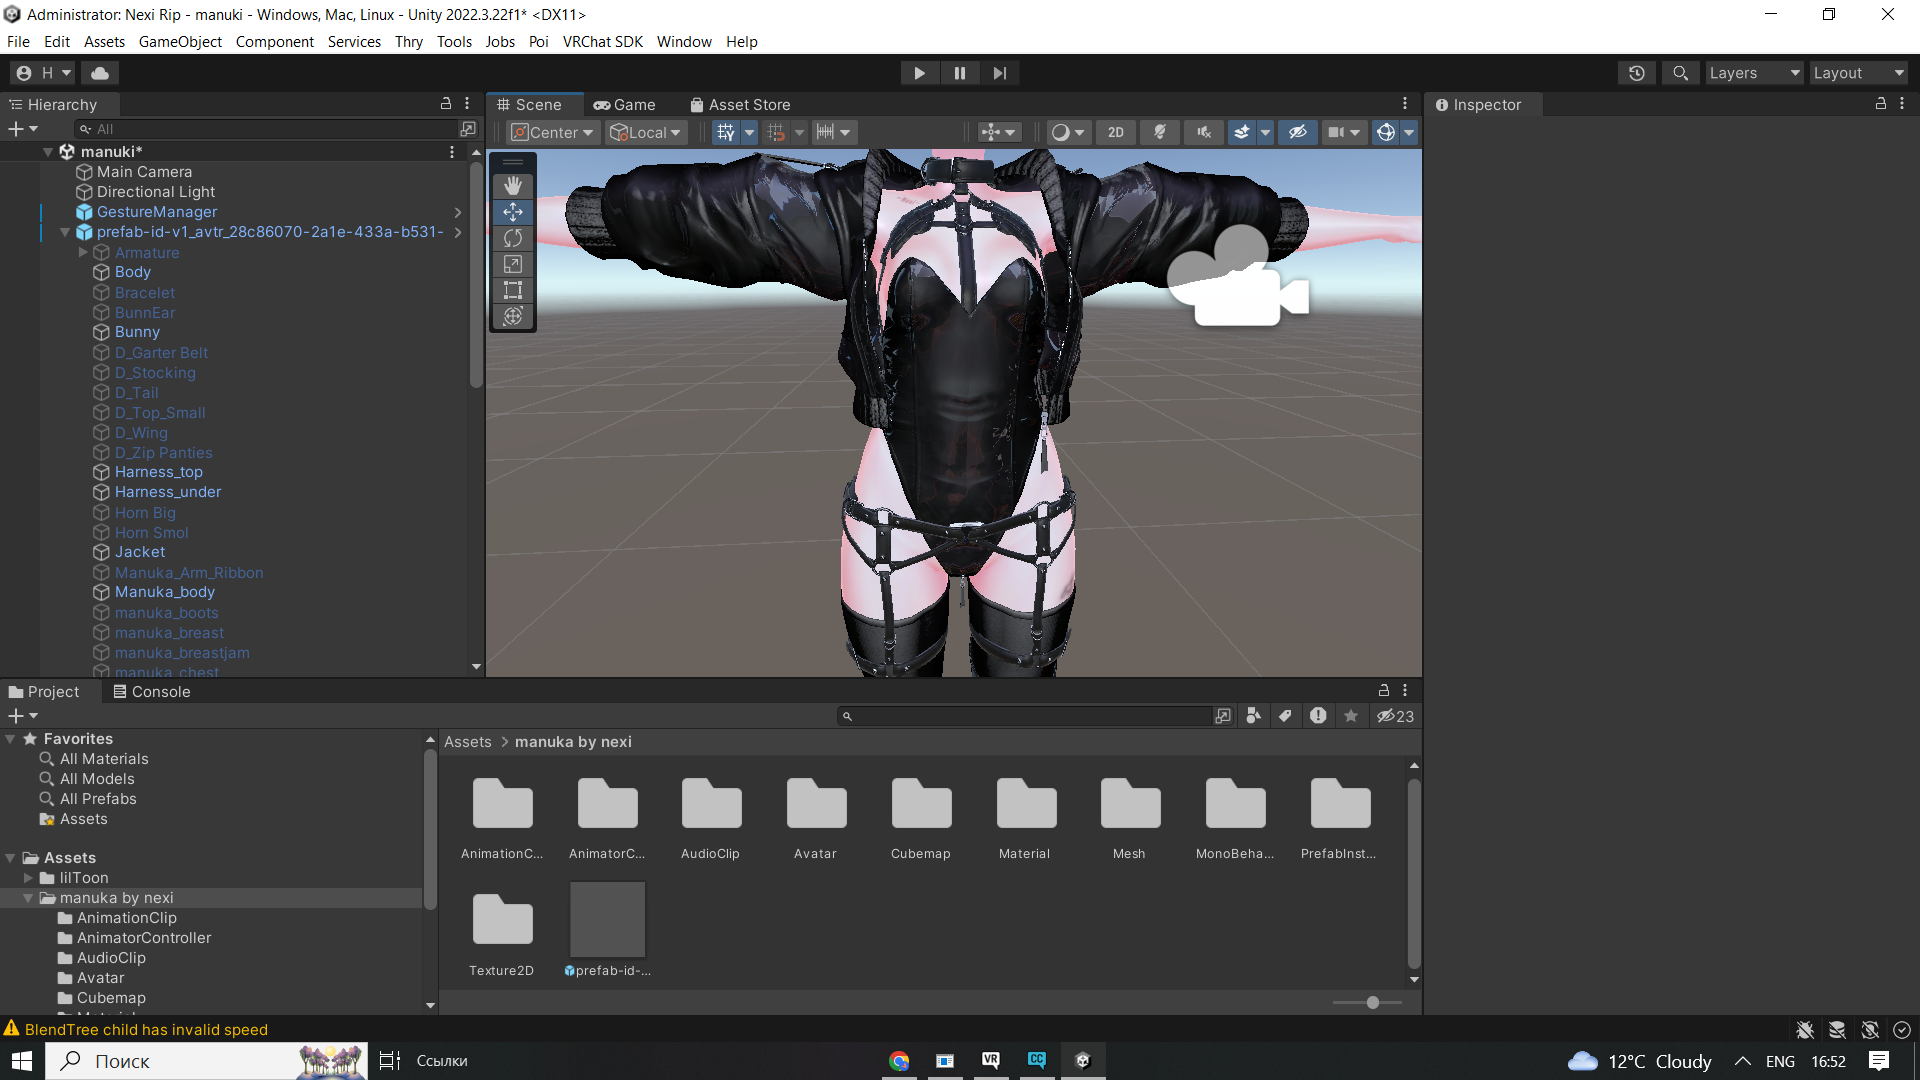Select All Materials favorite
The height and width of the screenshot is (1080, 1920).
tap(104, 759)
